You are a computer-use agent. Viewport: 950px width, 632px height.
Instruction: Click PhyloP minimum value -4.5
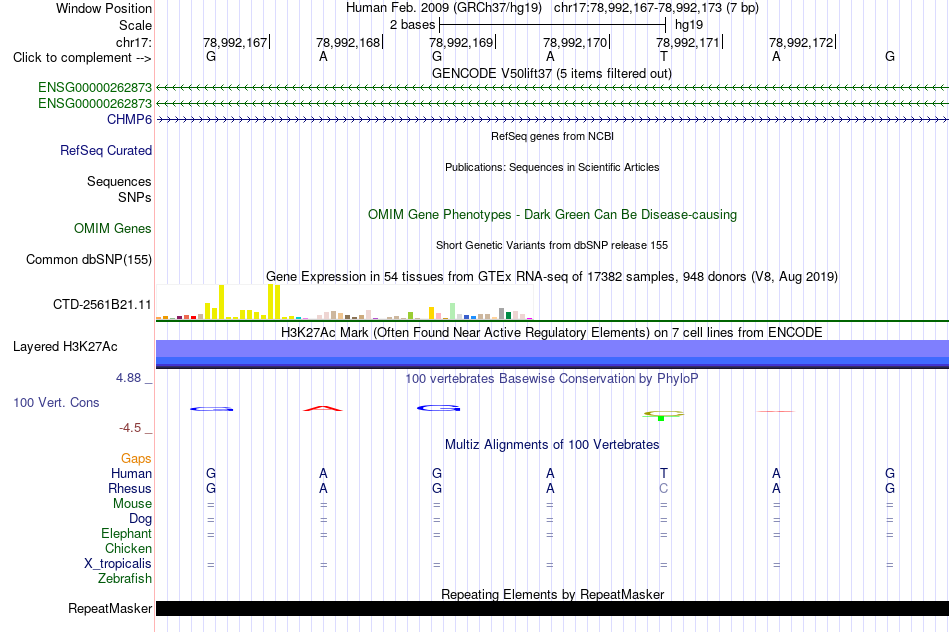point(130,428)
